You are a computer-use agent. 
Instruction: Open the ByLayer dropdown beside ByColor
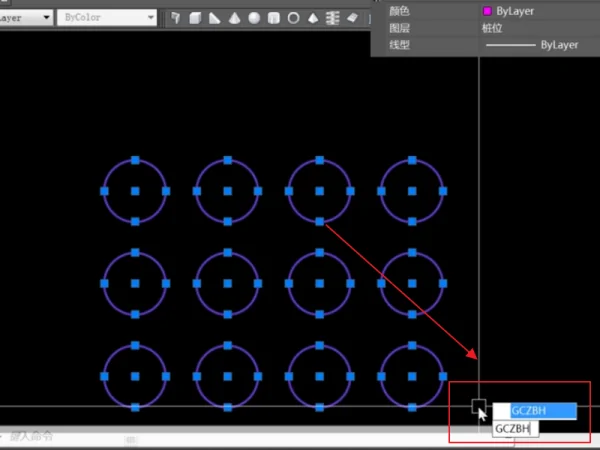(x=26, y=18)
